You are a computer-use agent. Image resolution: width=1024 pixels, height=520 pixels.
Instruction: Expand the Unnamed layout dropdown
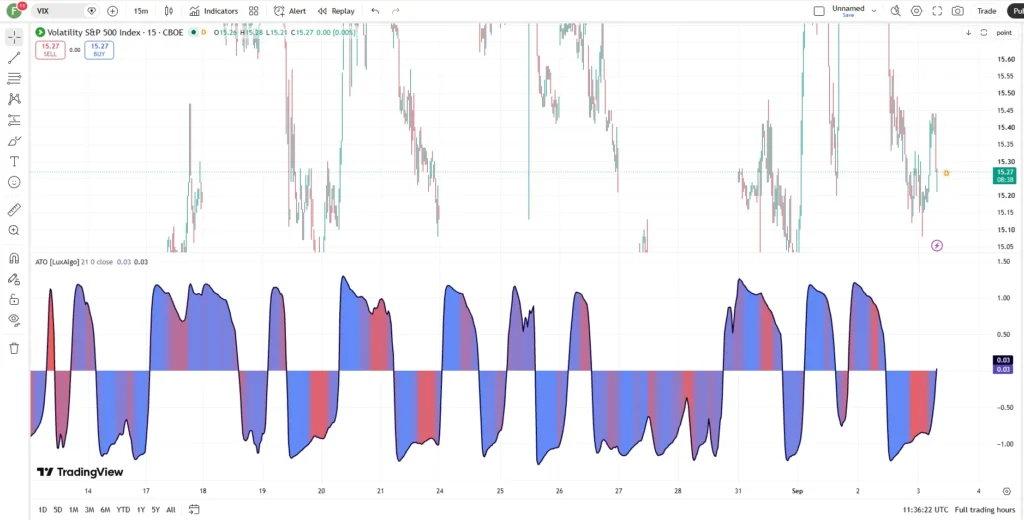(874, 11)
